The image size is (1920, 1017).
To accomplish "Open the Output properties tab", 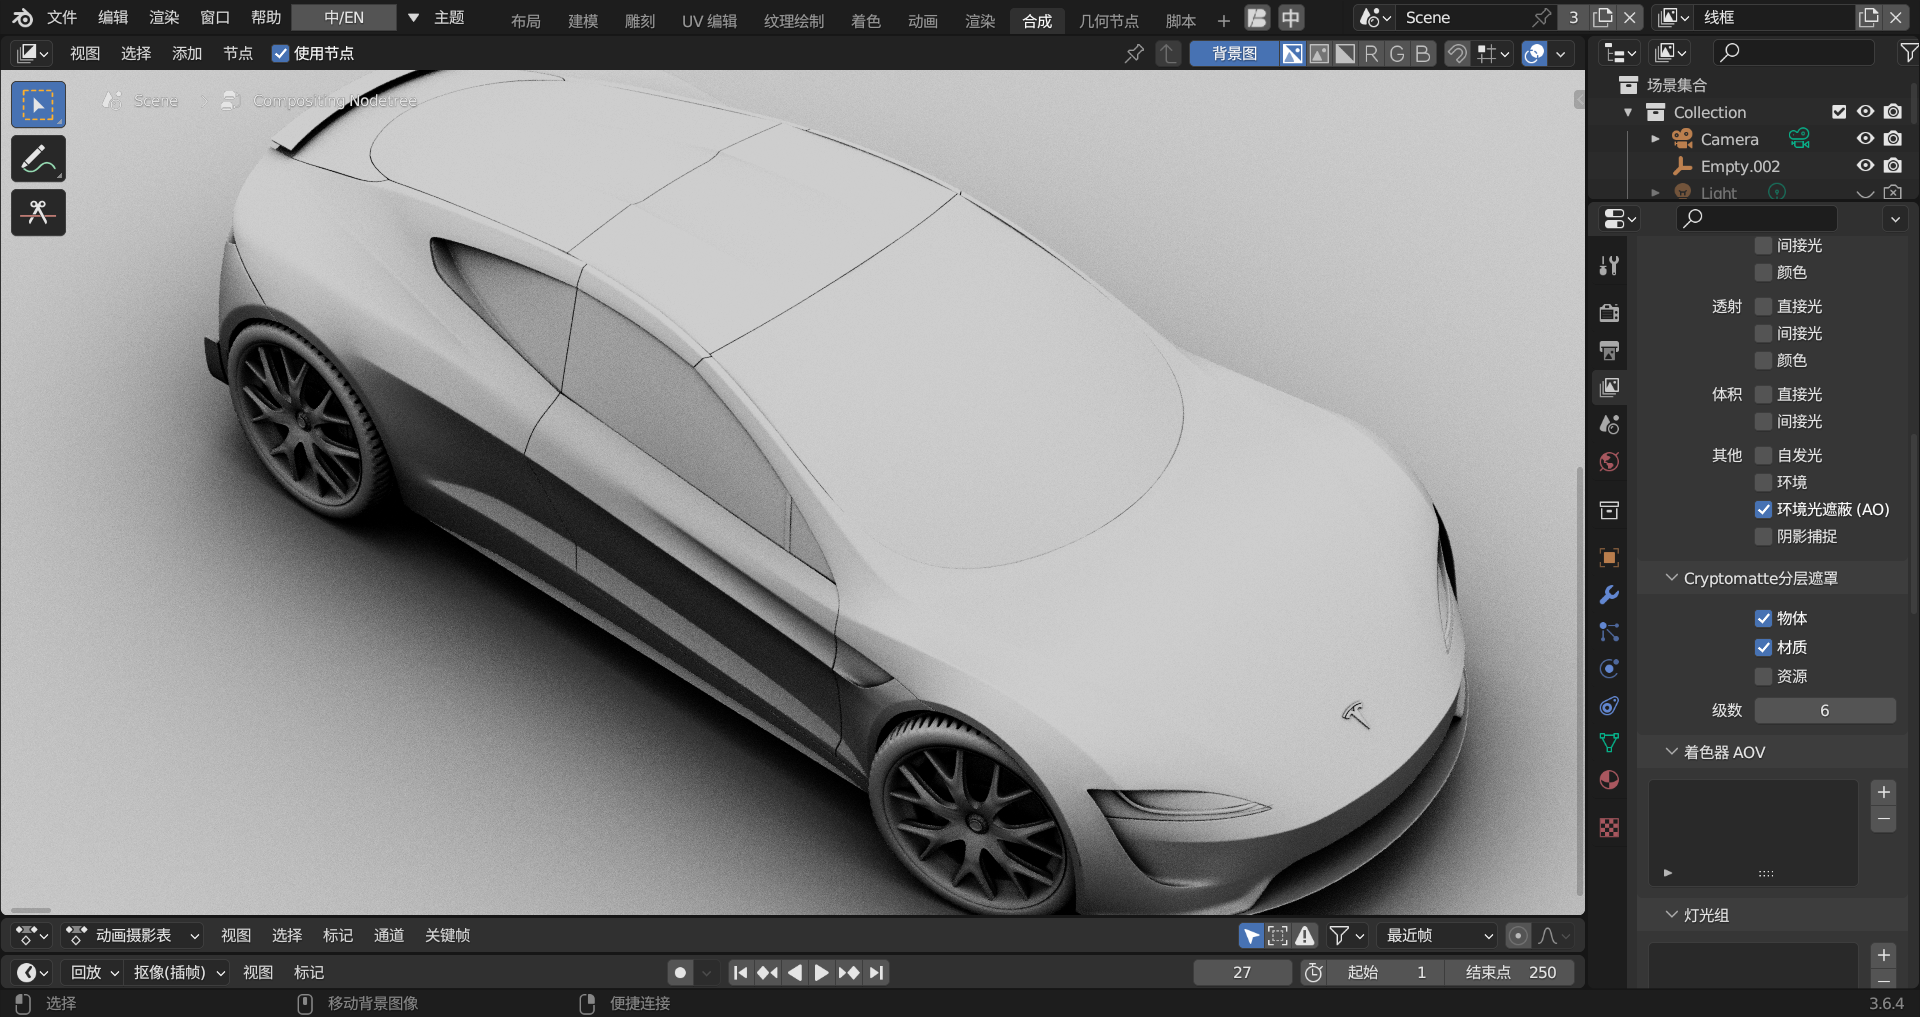I will [x=1609, y=350].
